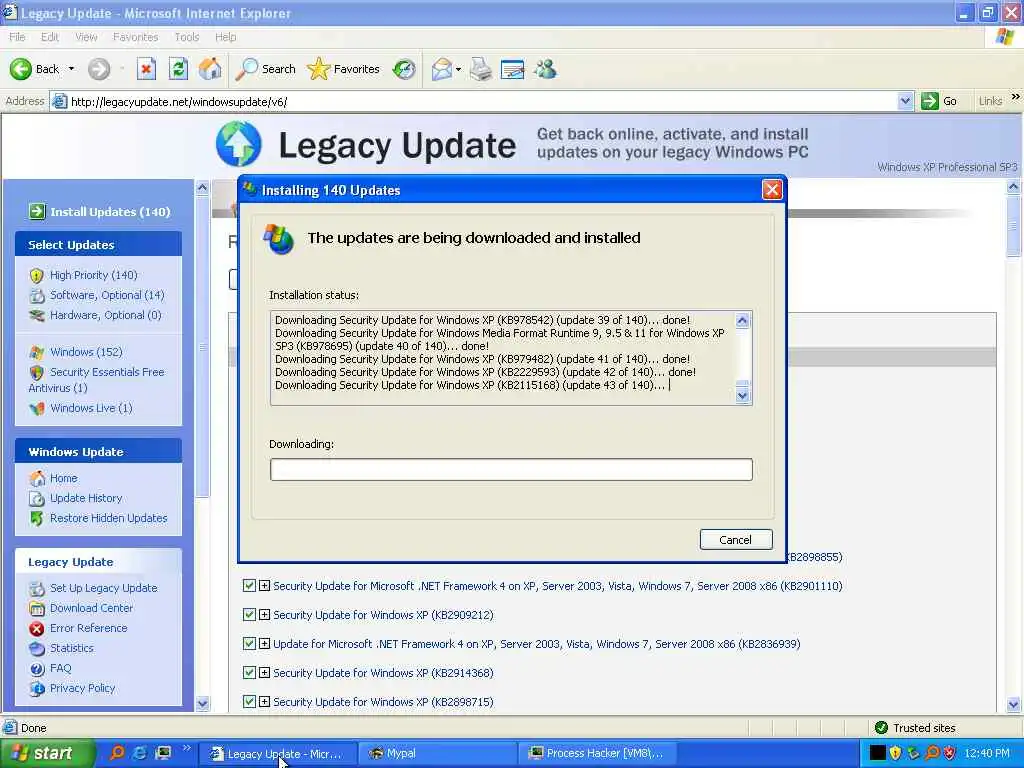
Task: Cancel the update installation
Action: pyautogui.click(x=736, y=539)
